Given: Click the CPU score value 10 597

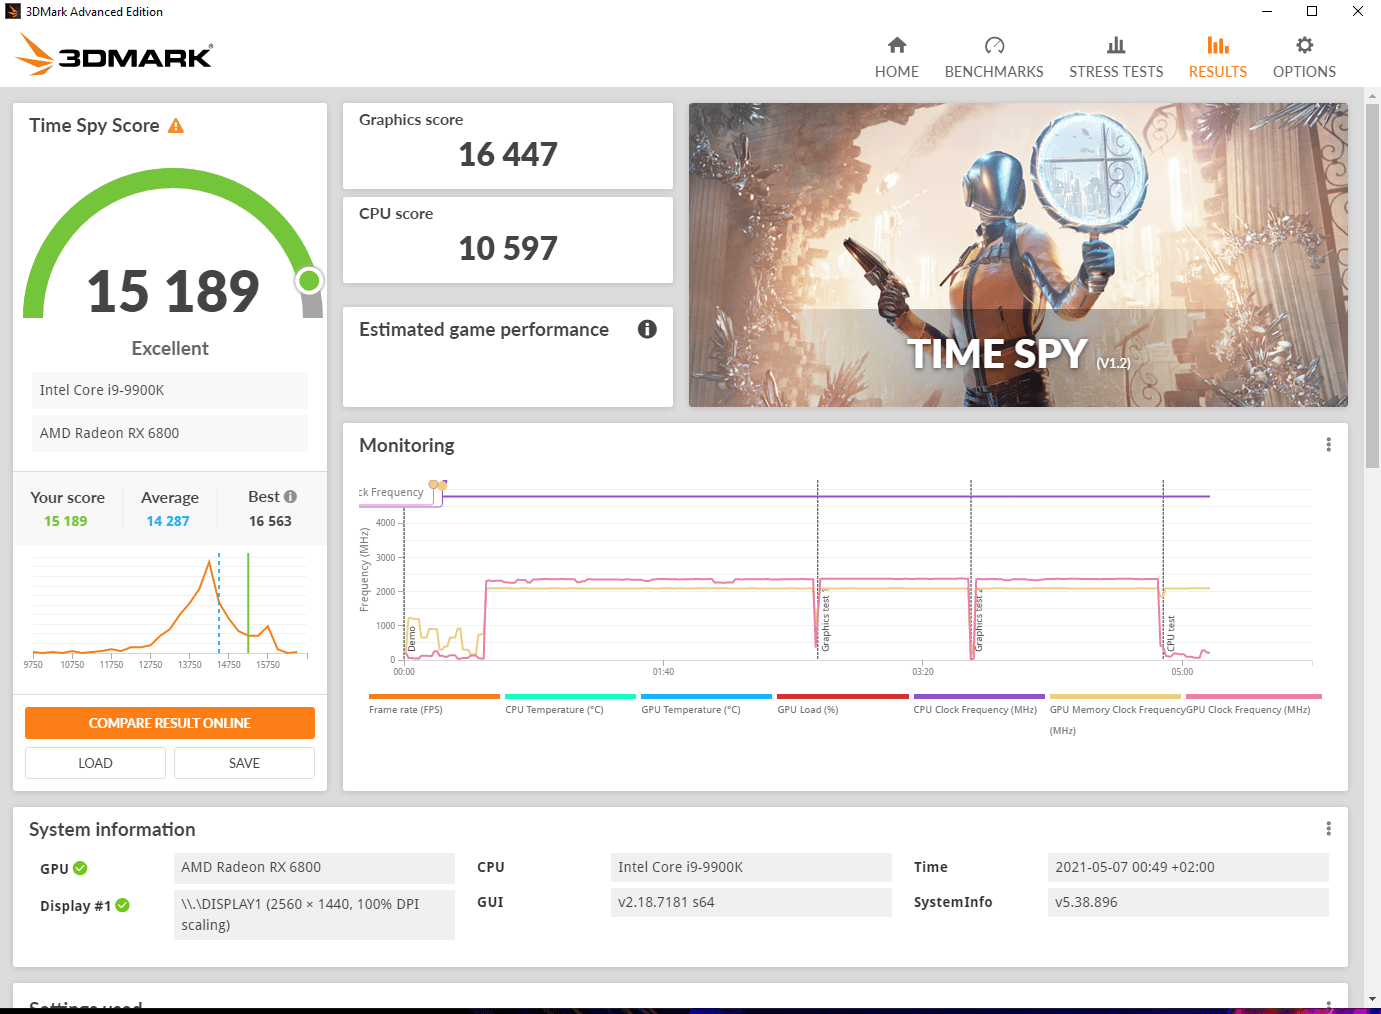Looking at the screenshot, I should (x=508, y=249).
